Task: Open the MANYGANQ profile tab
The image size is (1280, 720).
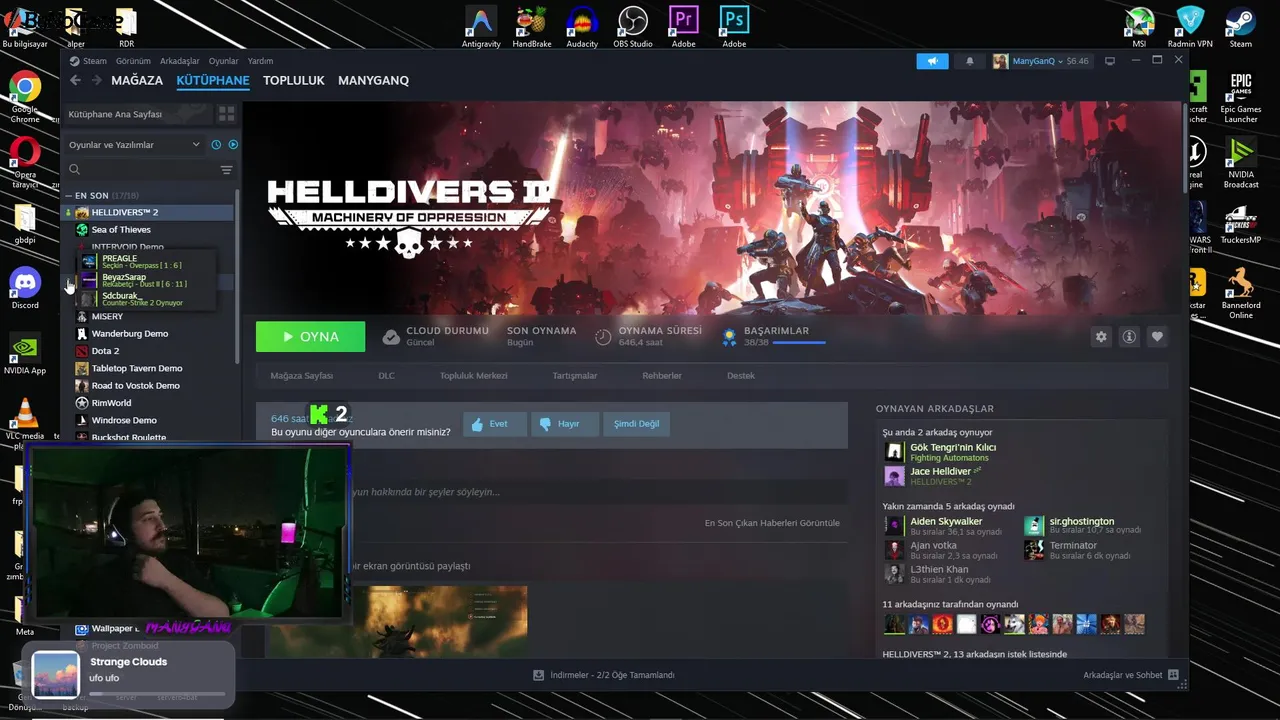Action: 373,80
